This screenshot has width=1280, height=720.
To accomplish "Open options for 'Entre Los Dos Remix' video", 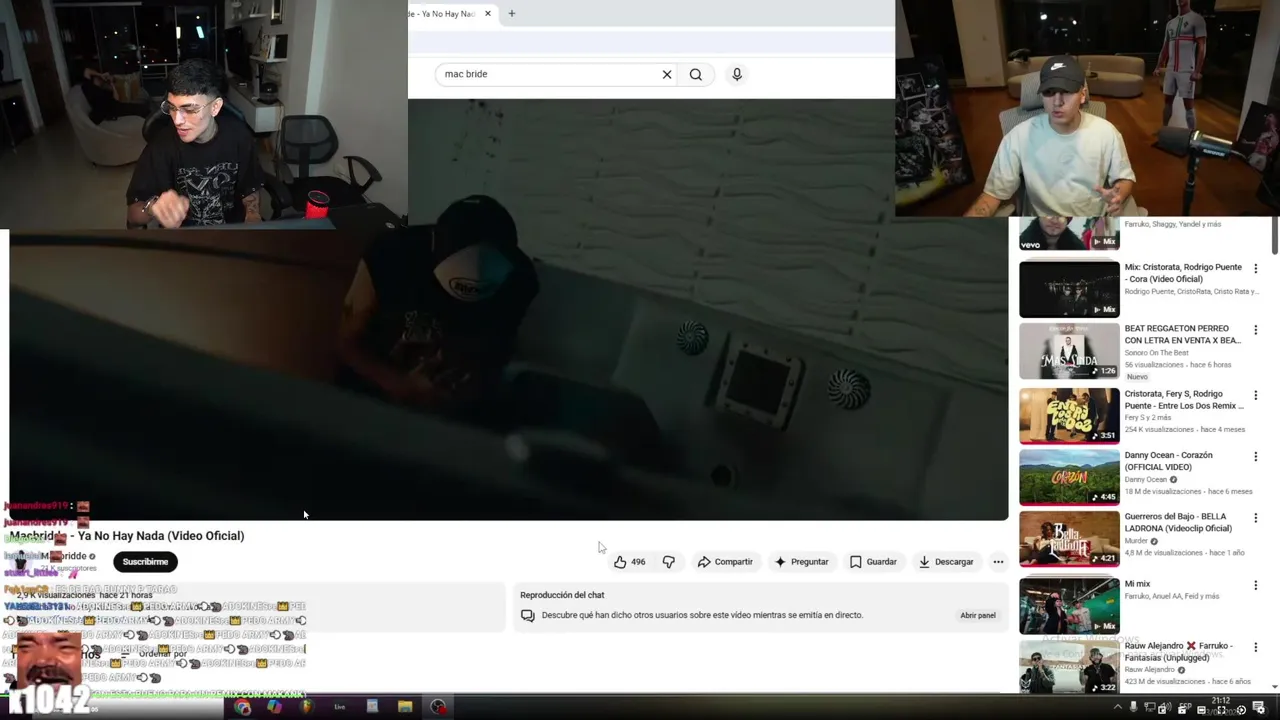I will coord(1256,395).
